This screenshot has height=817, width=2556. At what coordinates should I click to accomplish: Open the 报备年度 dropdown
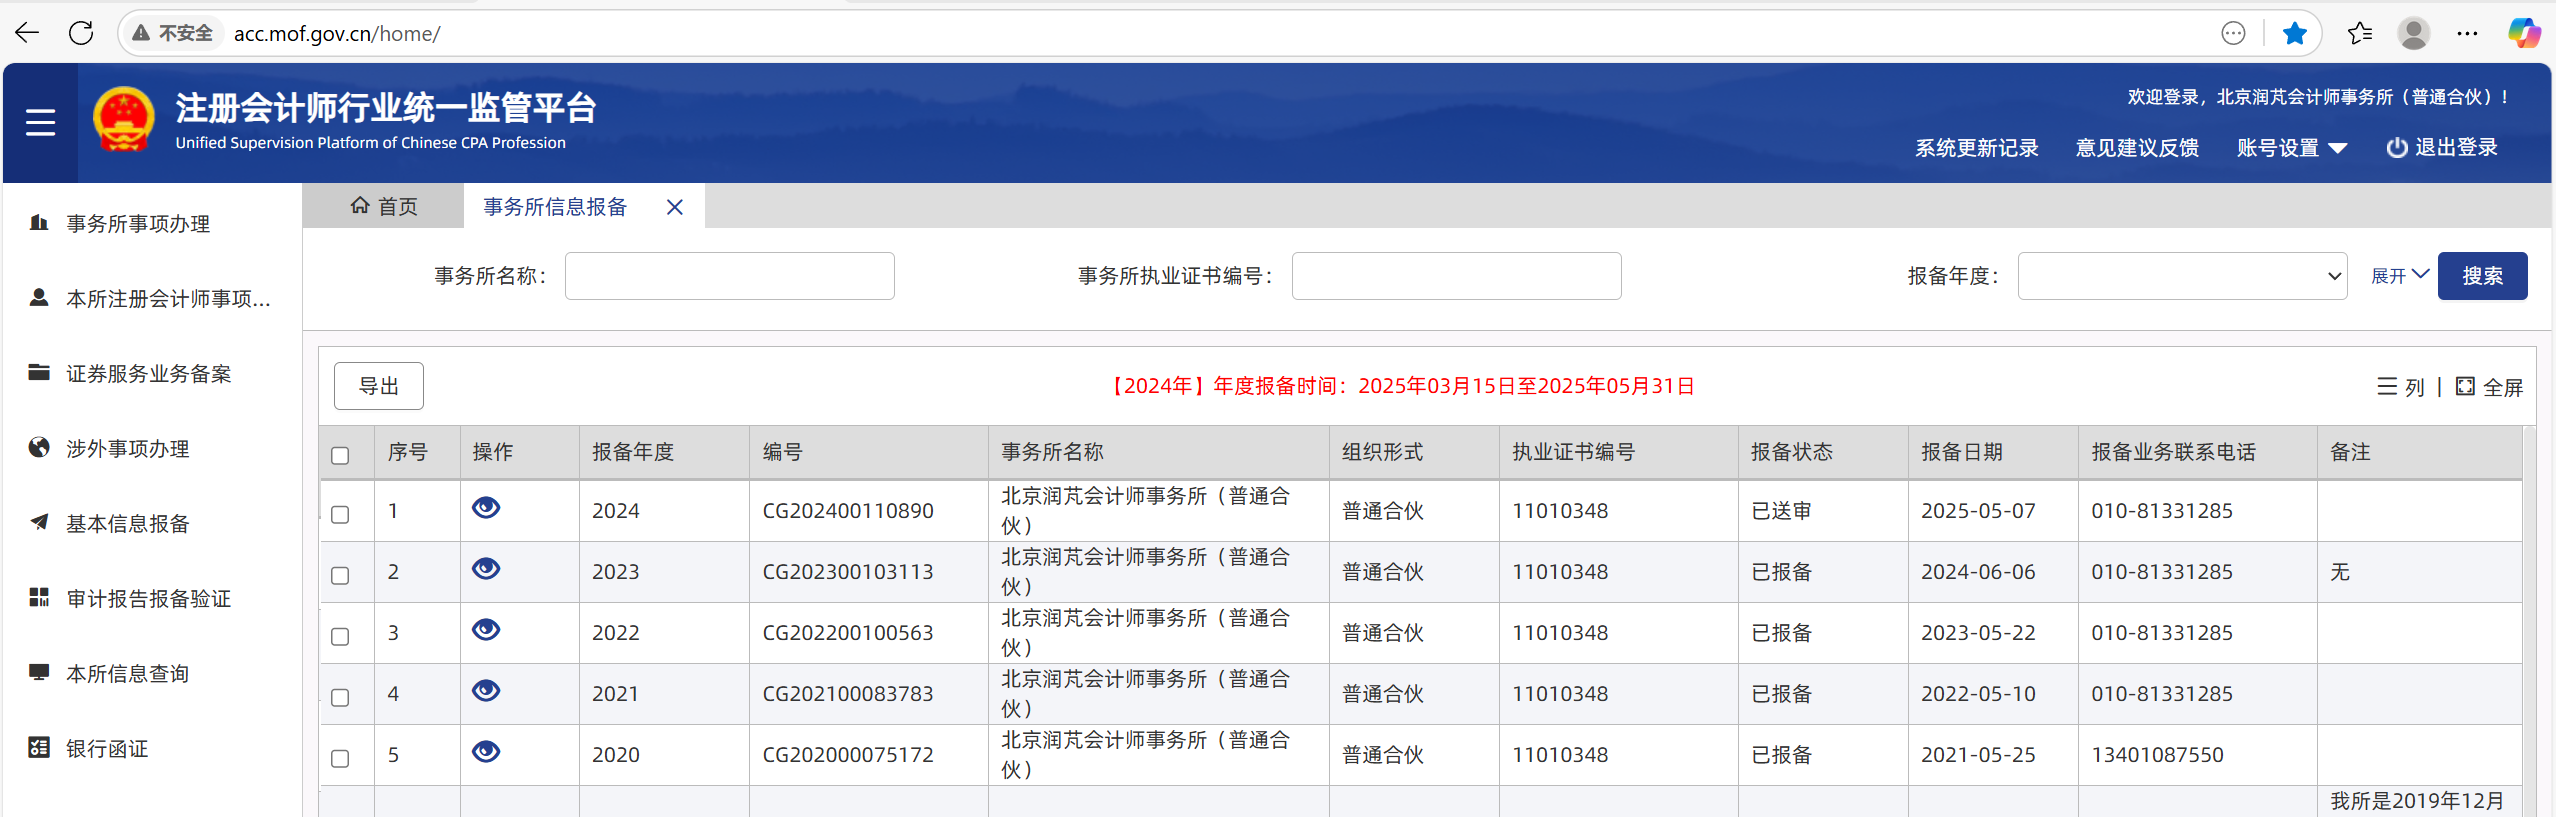click(x=2182, y=276)
